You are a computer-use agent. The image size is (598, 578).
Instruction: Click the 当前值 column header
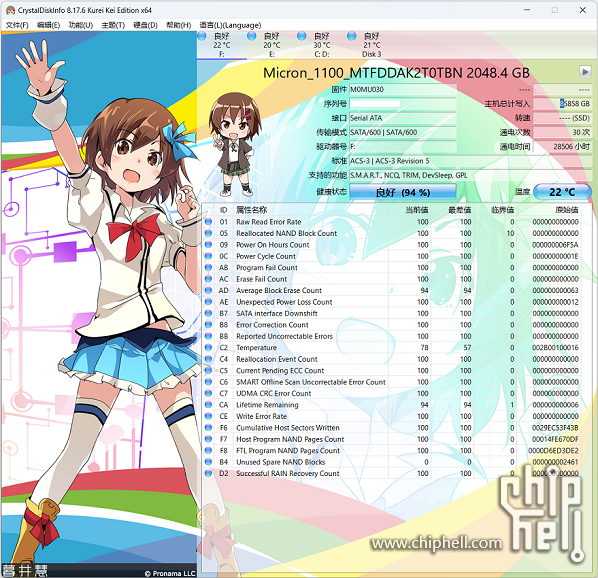[417, 210]
